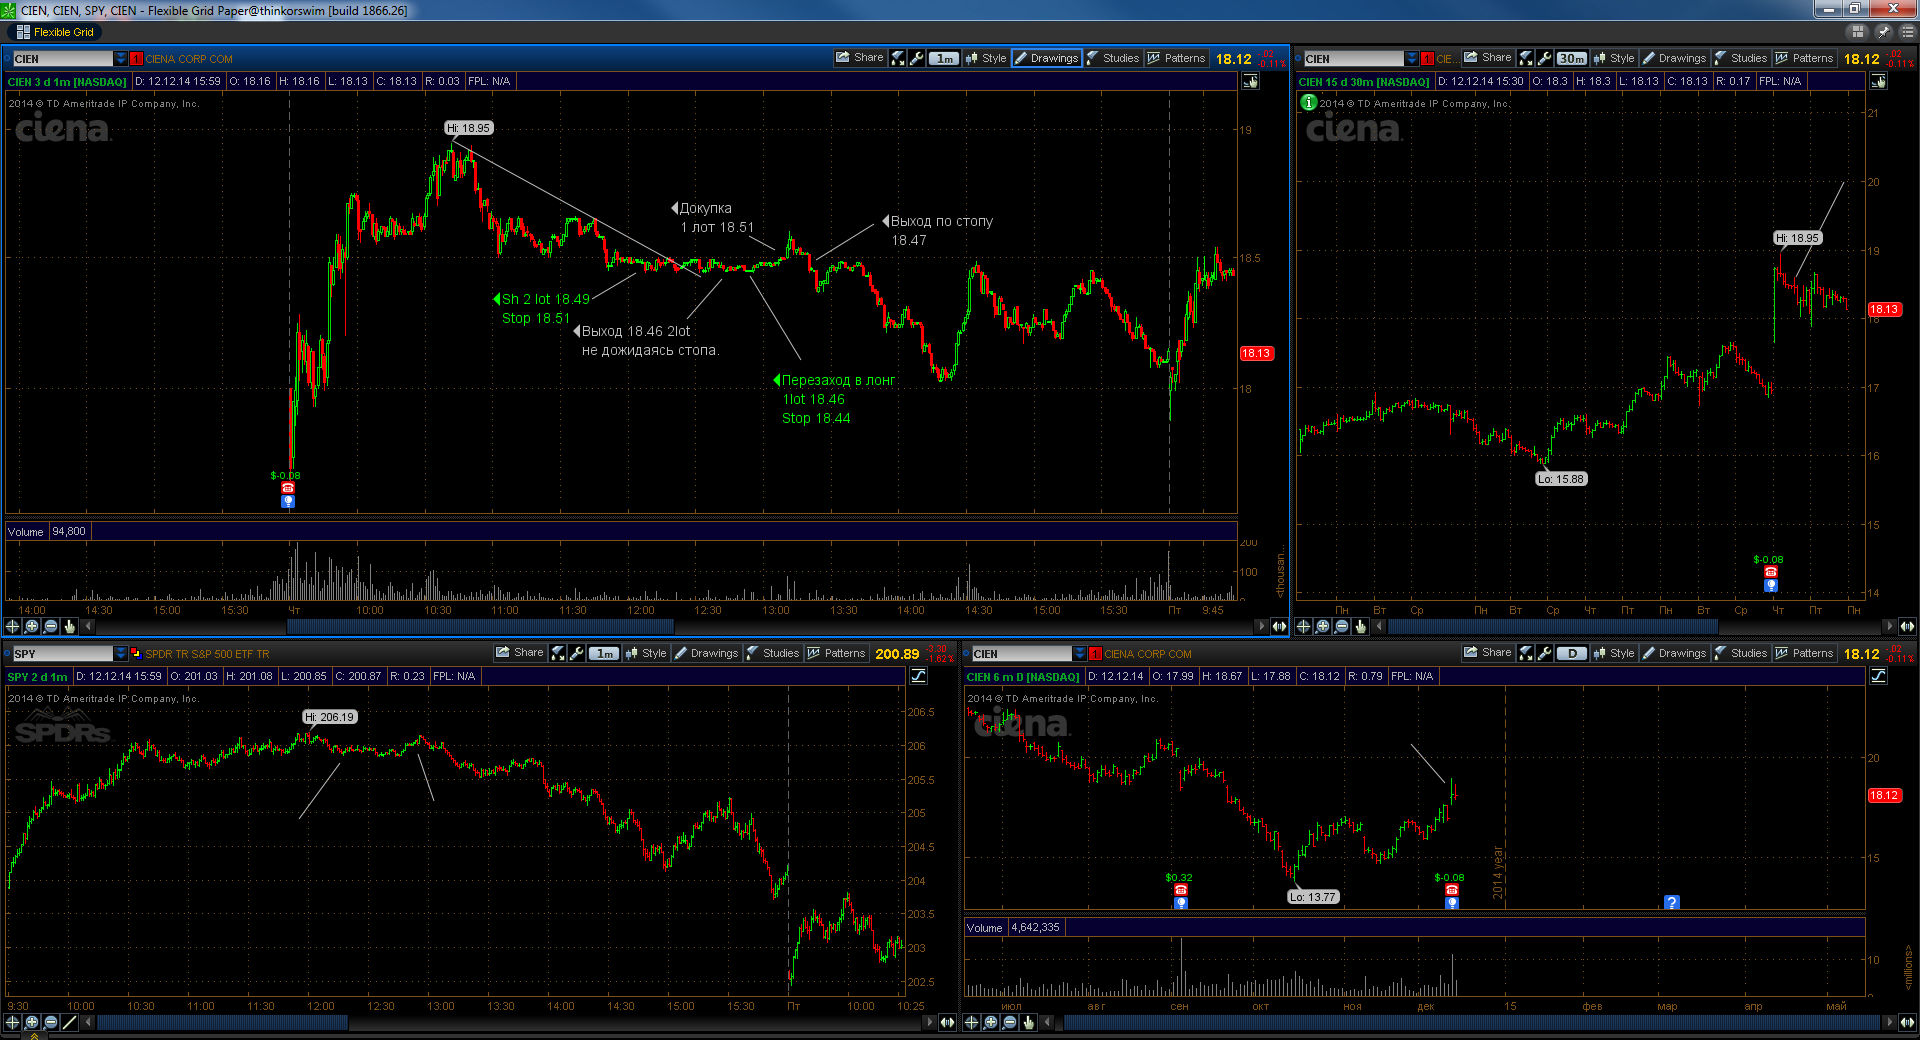
Task: Click the time scrollbar thumb under top-left chart
Action: point(480,626)
